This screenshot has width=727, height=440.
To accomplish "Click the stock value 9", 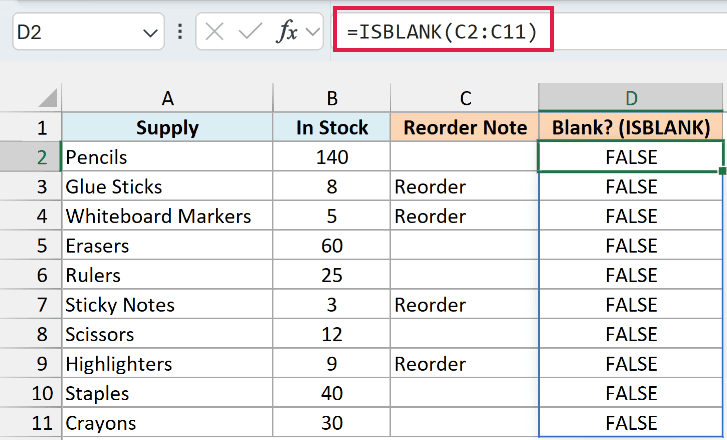I will click(332, 364).
